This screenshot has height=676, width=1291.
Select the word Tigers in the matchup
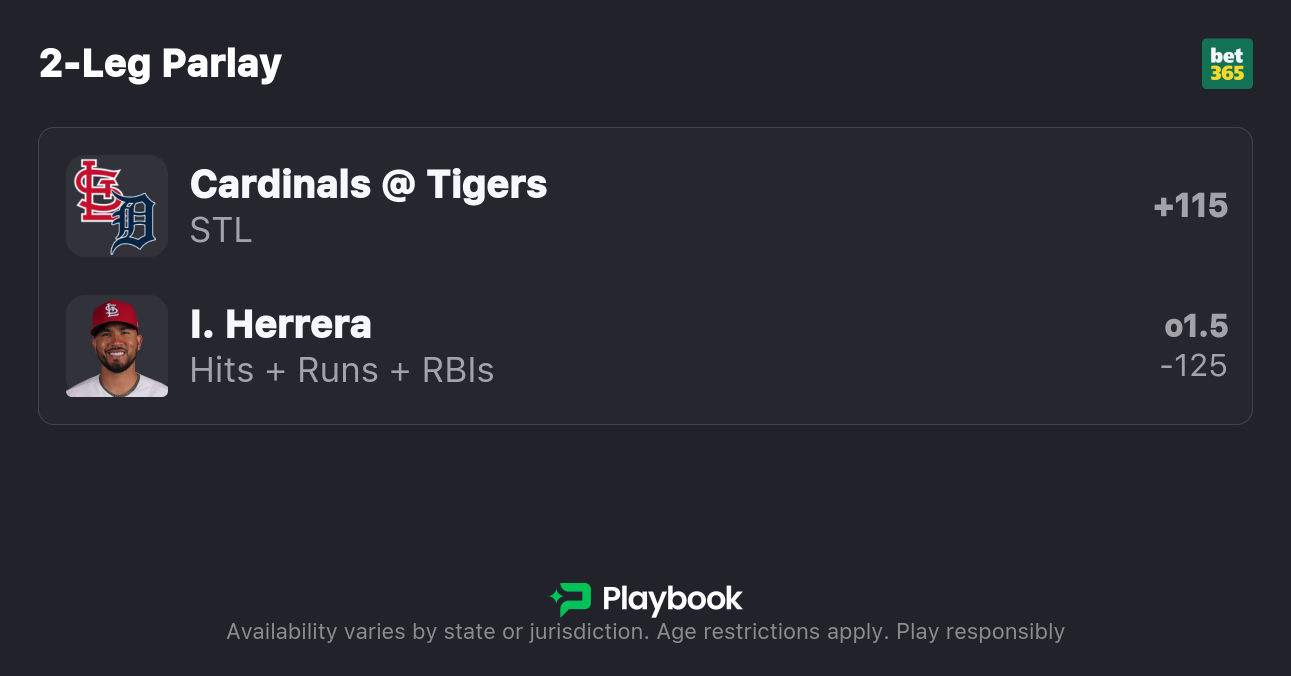point(487,184)
